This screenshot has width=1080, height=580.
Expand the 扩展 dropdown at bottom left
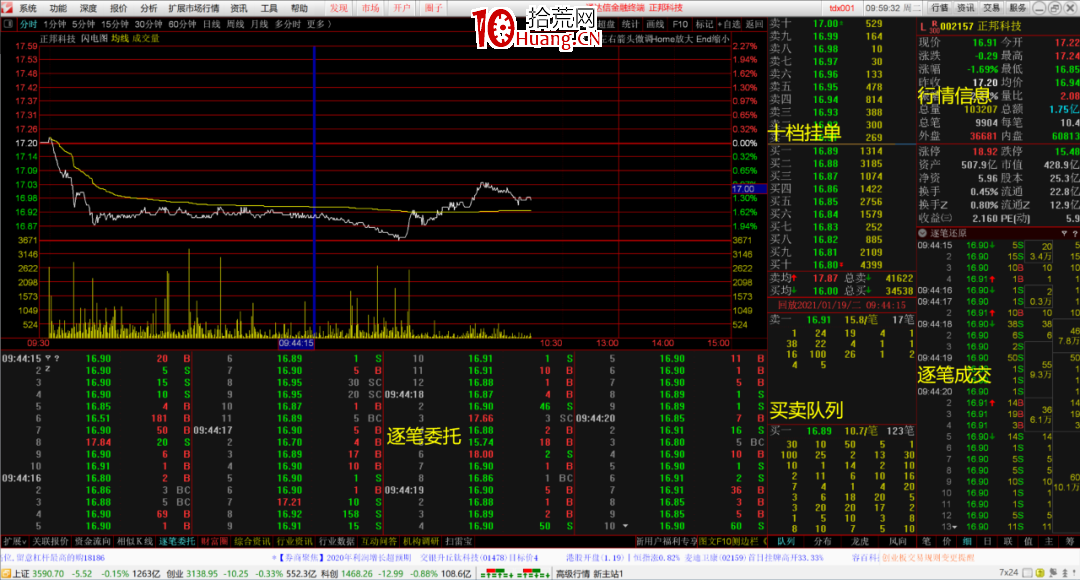(14, 542)
